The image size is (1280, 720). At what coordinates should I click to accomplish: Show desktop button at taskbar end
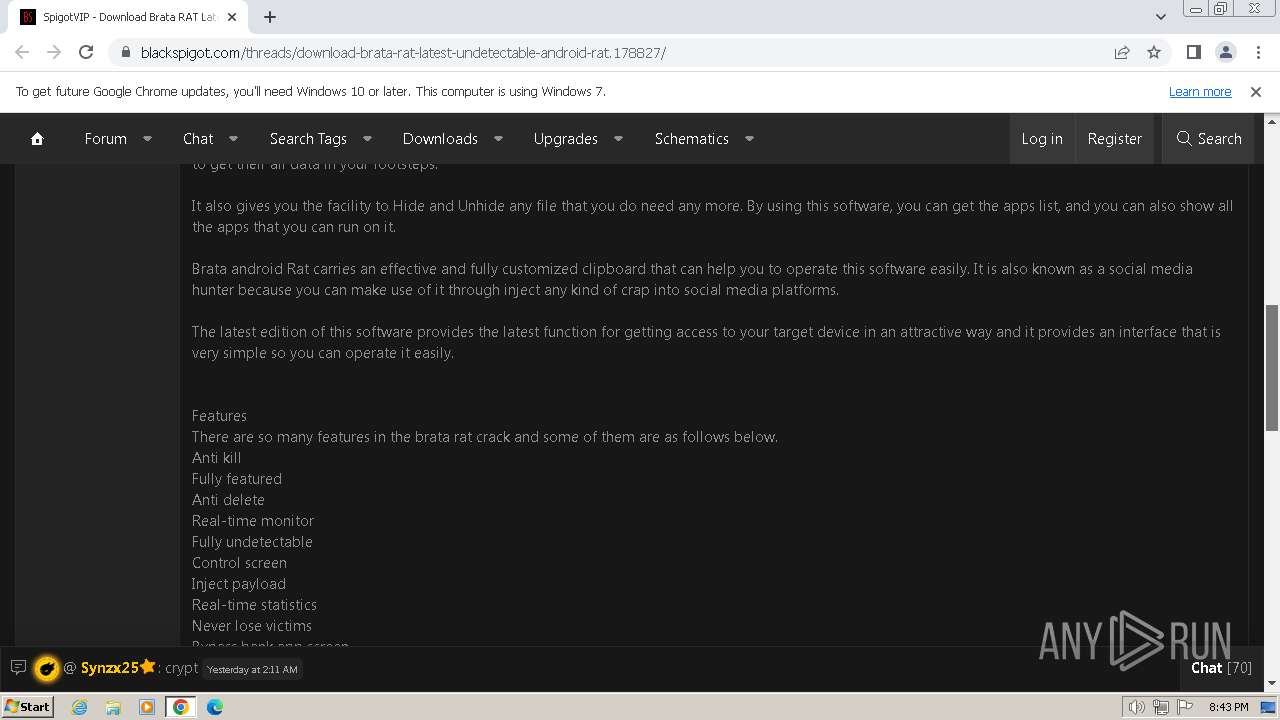[1268, 707]
